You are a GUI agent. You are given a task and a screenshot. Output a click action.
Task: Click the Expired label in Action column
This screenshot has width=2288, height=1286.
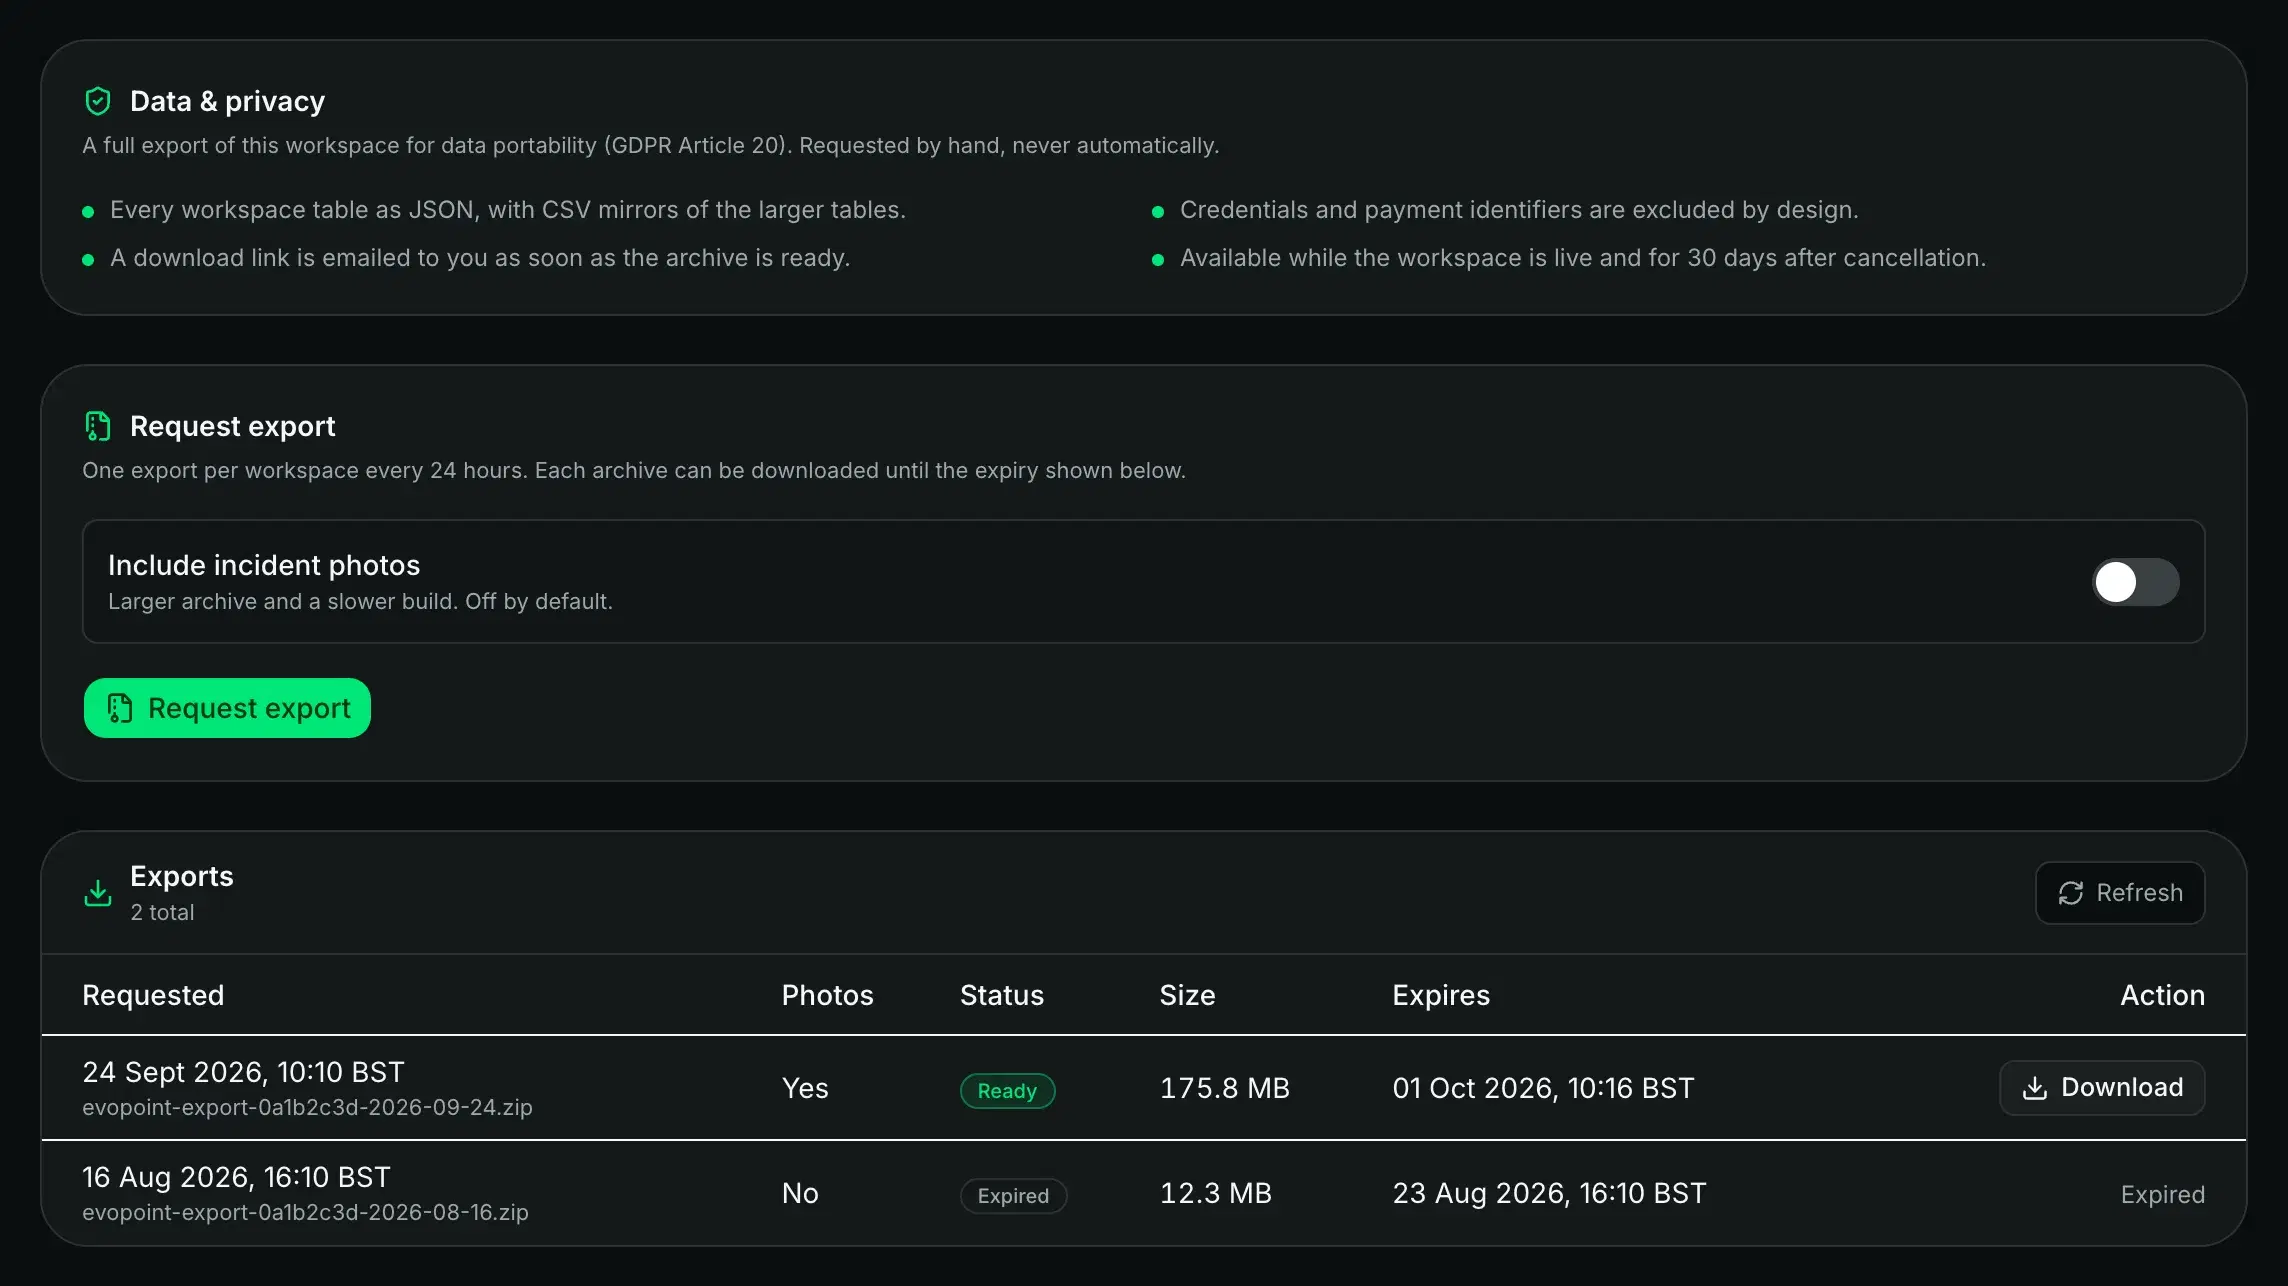(x=2163, y=1195)
